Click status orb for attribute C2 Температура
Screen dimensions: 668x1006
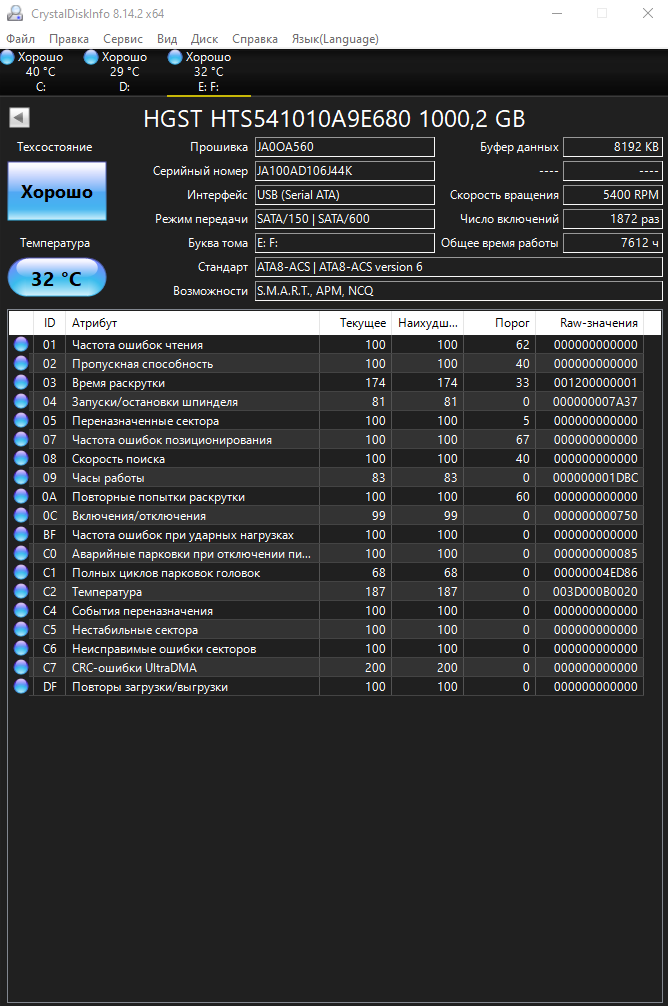tap(21, 592)
